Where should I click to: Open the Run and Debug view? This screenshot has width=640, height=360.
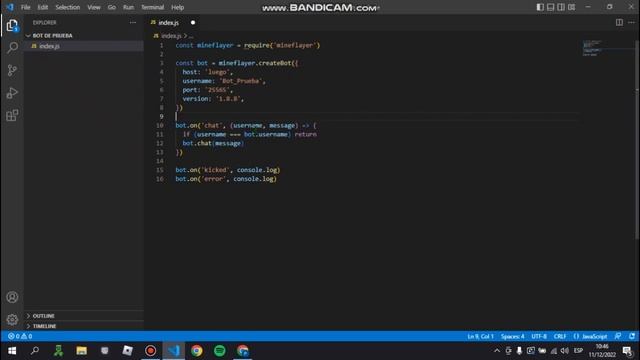point(12,93)
